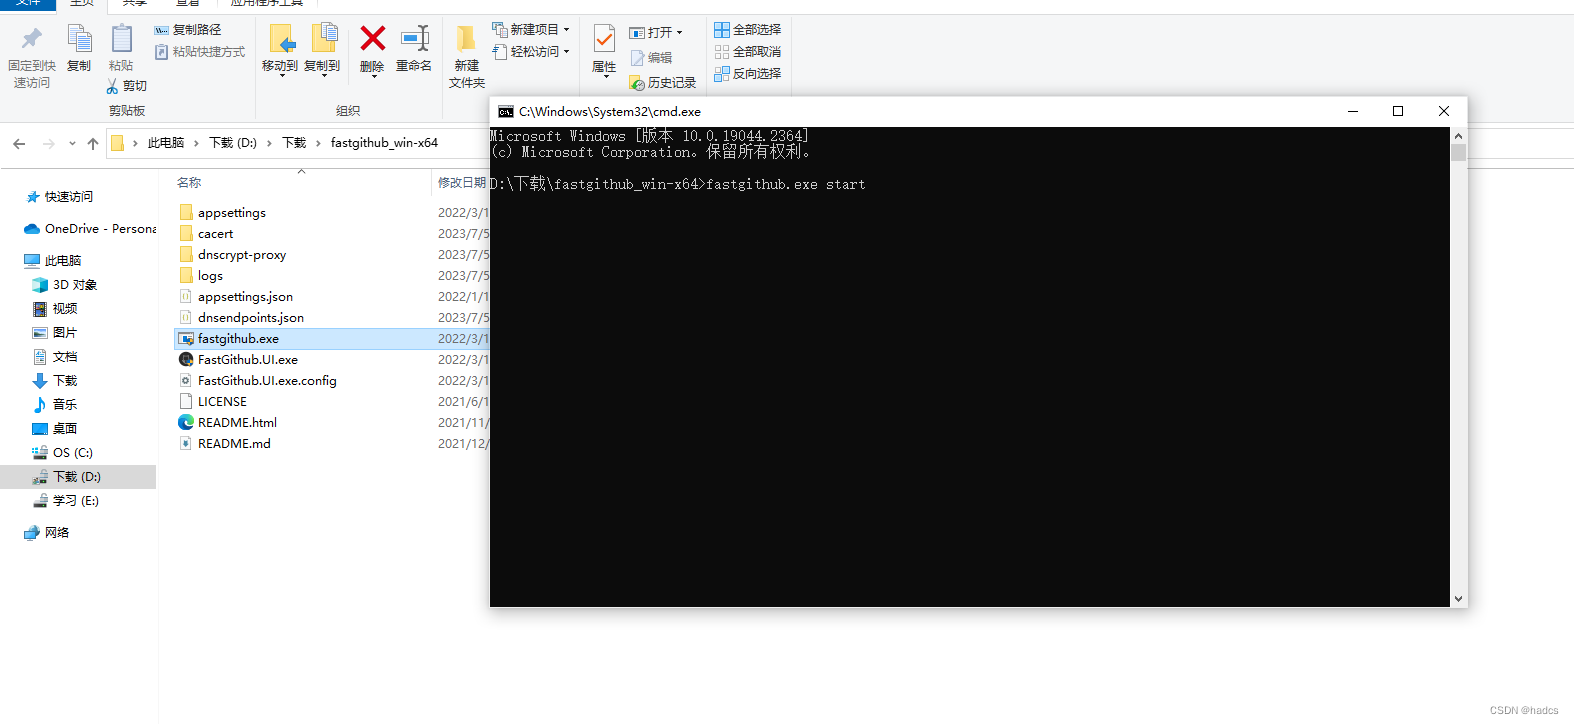Open the Open dropdown in the ribbon
This screenshot has height=724, width=1574.
pyautogui.click(x=656, y=33)
